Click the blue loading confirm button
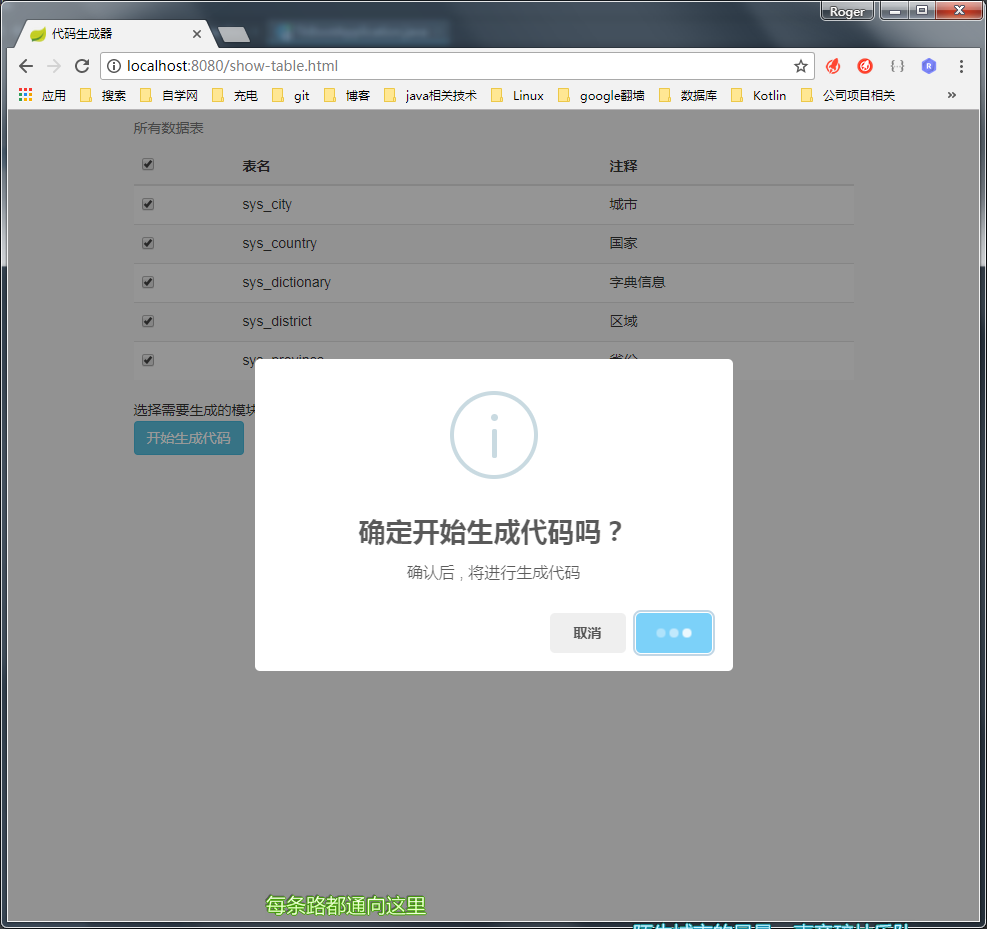Viewport: 987px width, 929px height. [674, 633]
